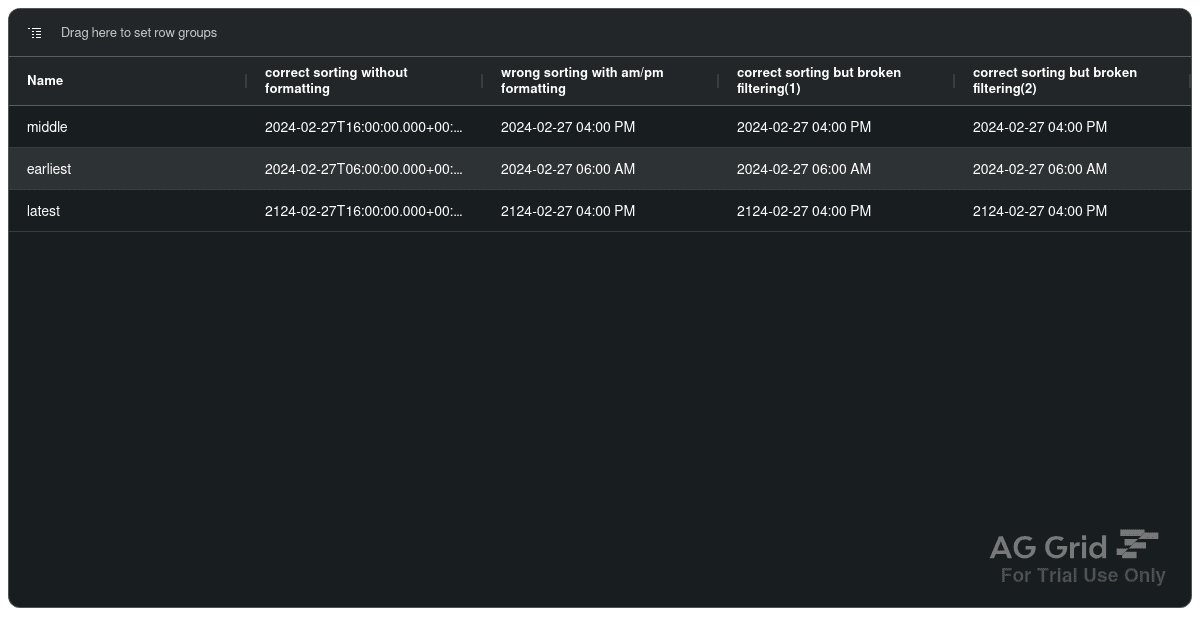Image resolution: width=1200 pixels, height=630 pixels.
Task: Click the 2124-02-27T16:00:00.000 ISO date cell
Action: click(364, 211)
